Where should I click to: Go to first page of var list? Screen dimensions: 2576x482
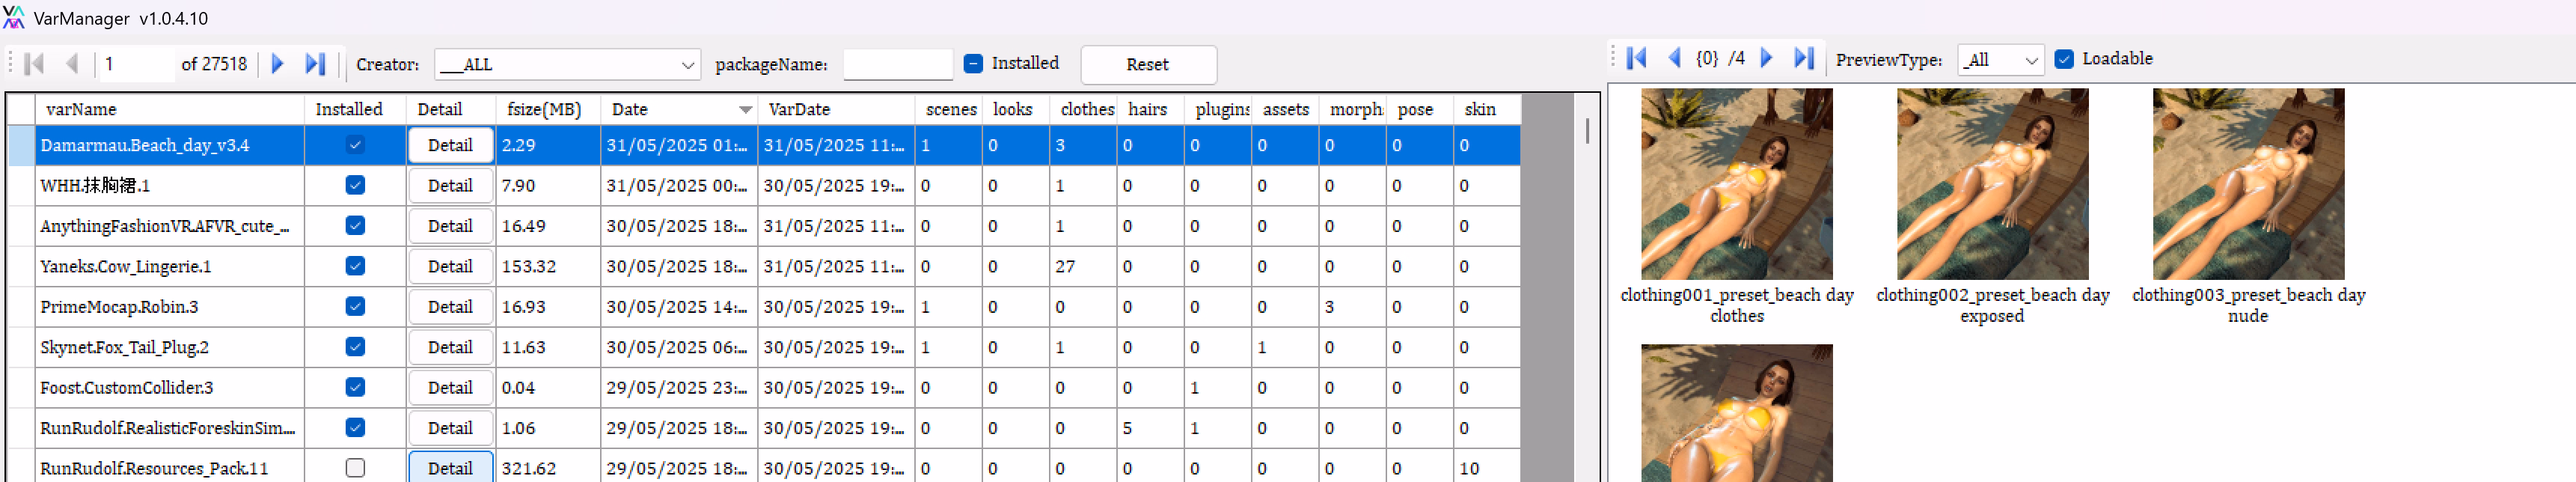[x=34, y=64]
